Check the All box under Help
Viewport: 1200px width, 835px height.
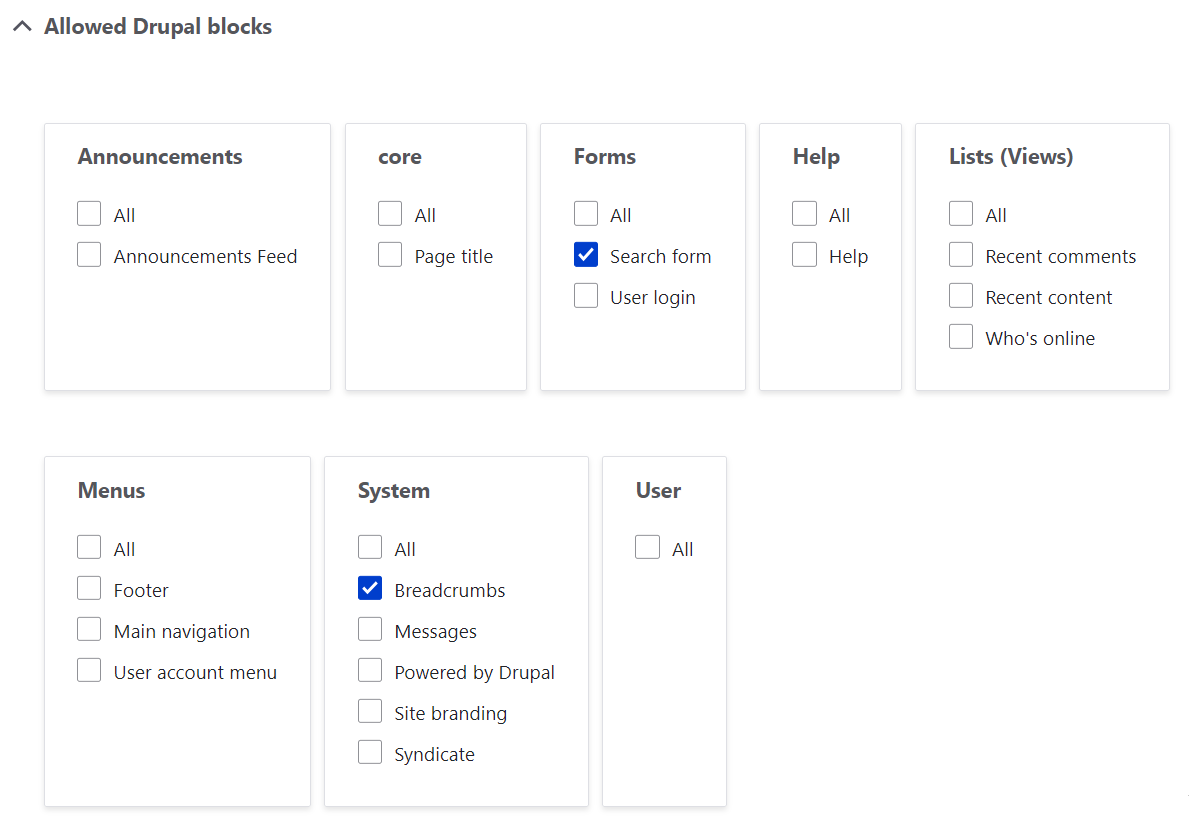(805, 213)
